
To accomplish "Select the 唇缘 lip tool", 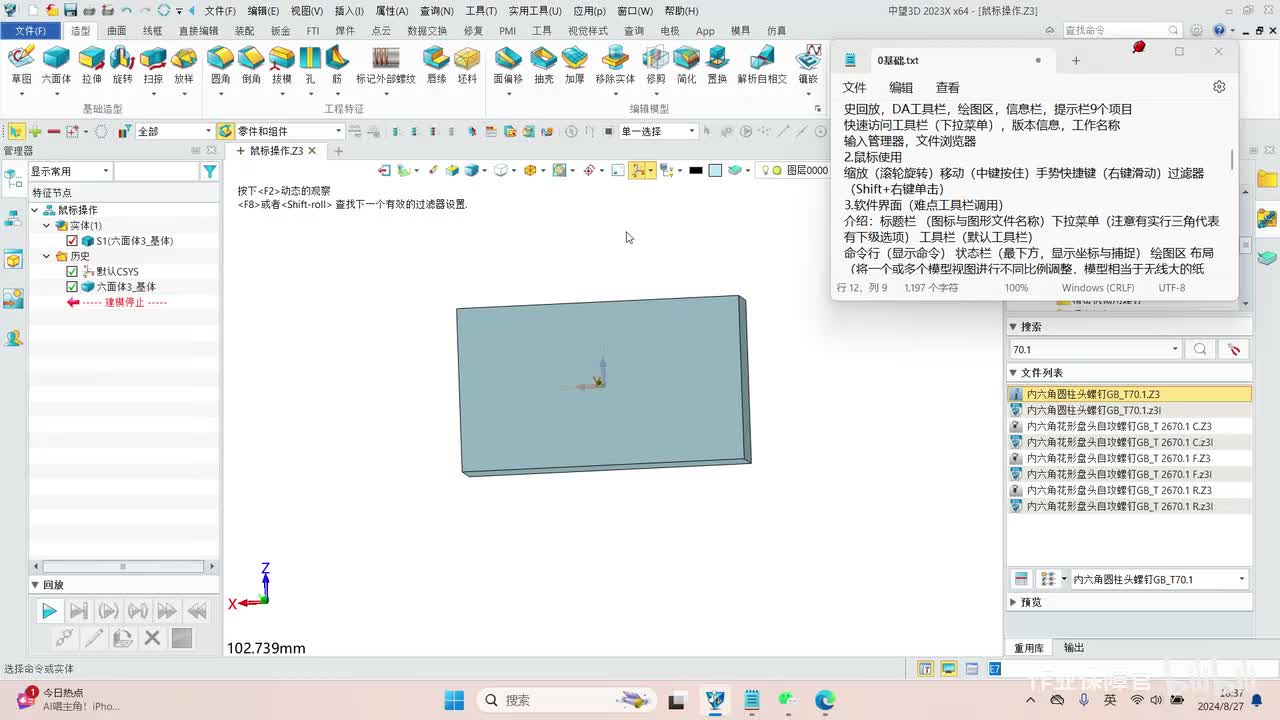I will click(436, 64).
